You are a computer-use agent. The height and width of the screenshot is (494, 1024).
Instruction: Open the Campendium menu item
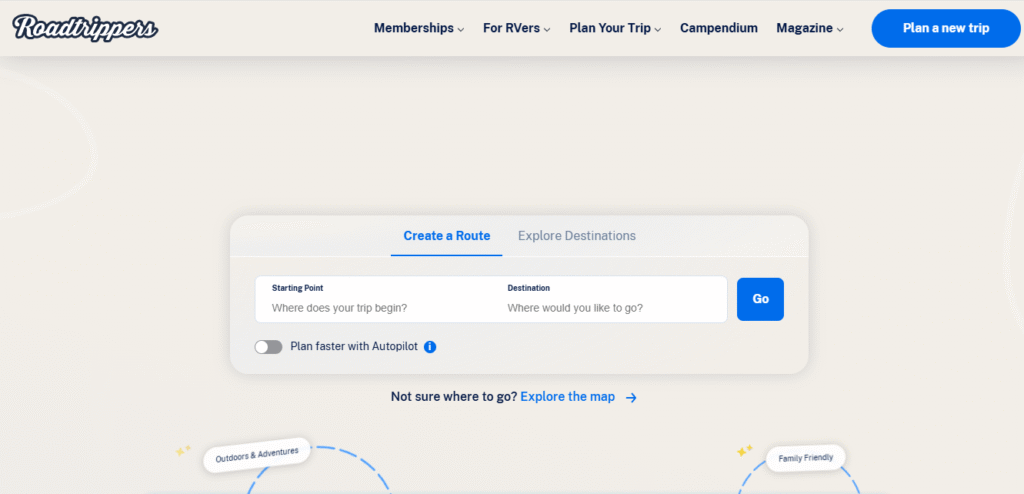click(719, 28)
